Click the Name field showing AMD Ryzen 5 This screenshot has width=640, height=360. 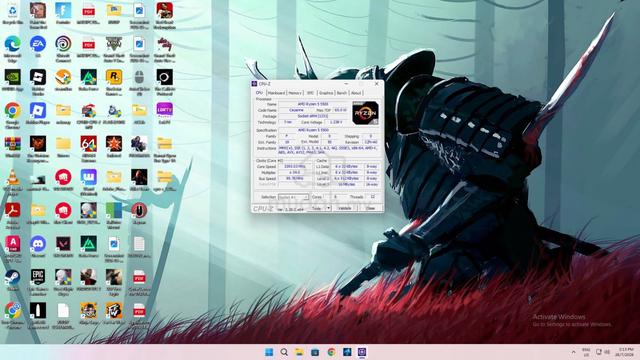[313, 104]
